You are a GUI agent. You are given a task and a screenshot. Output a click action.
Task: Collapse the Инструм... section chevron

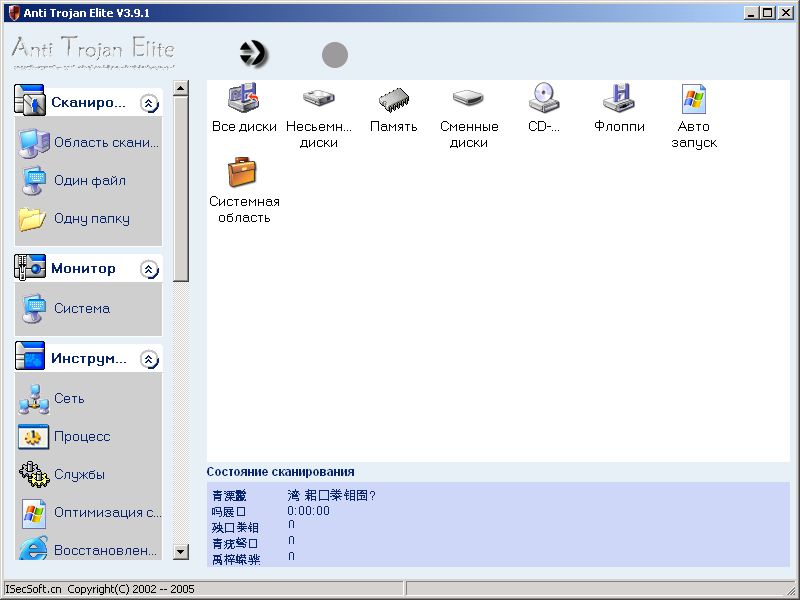[149, 359]
